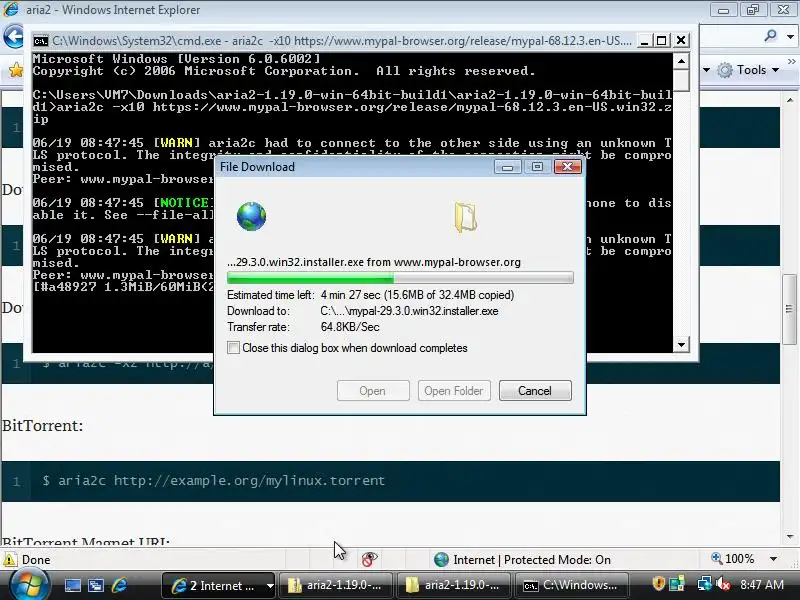The height and width of the screenshot is (600, 800).
Task: Click the 8:47 AM system clock
Action: click(x=762, y=585)
